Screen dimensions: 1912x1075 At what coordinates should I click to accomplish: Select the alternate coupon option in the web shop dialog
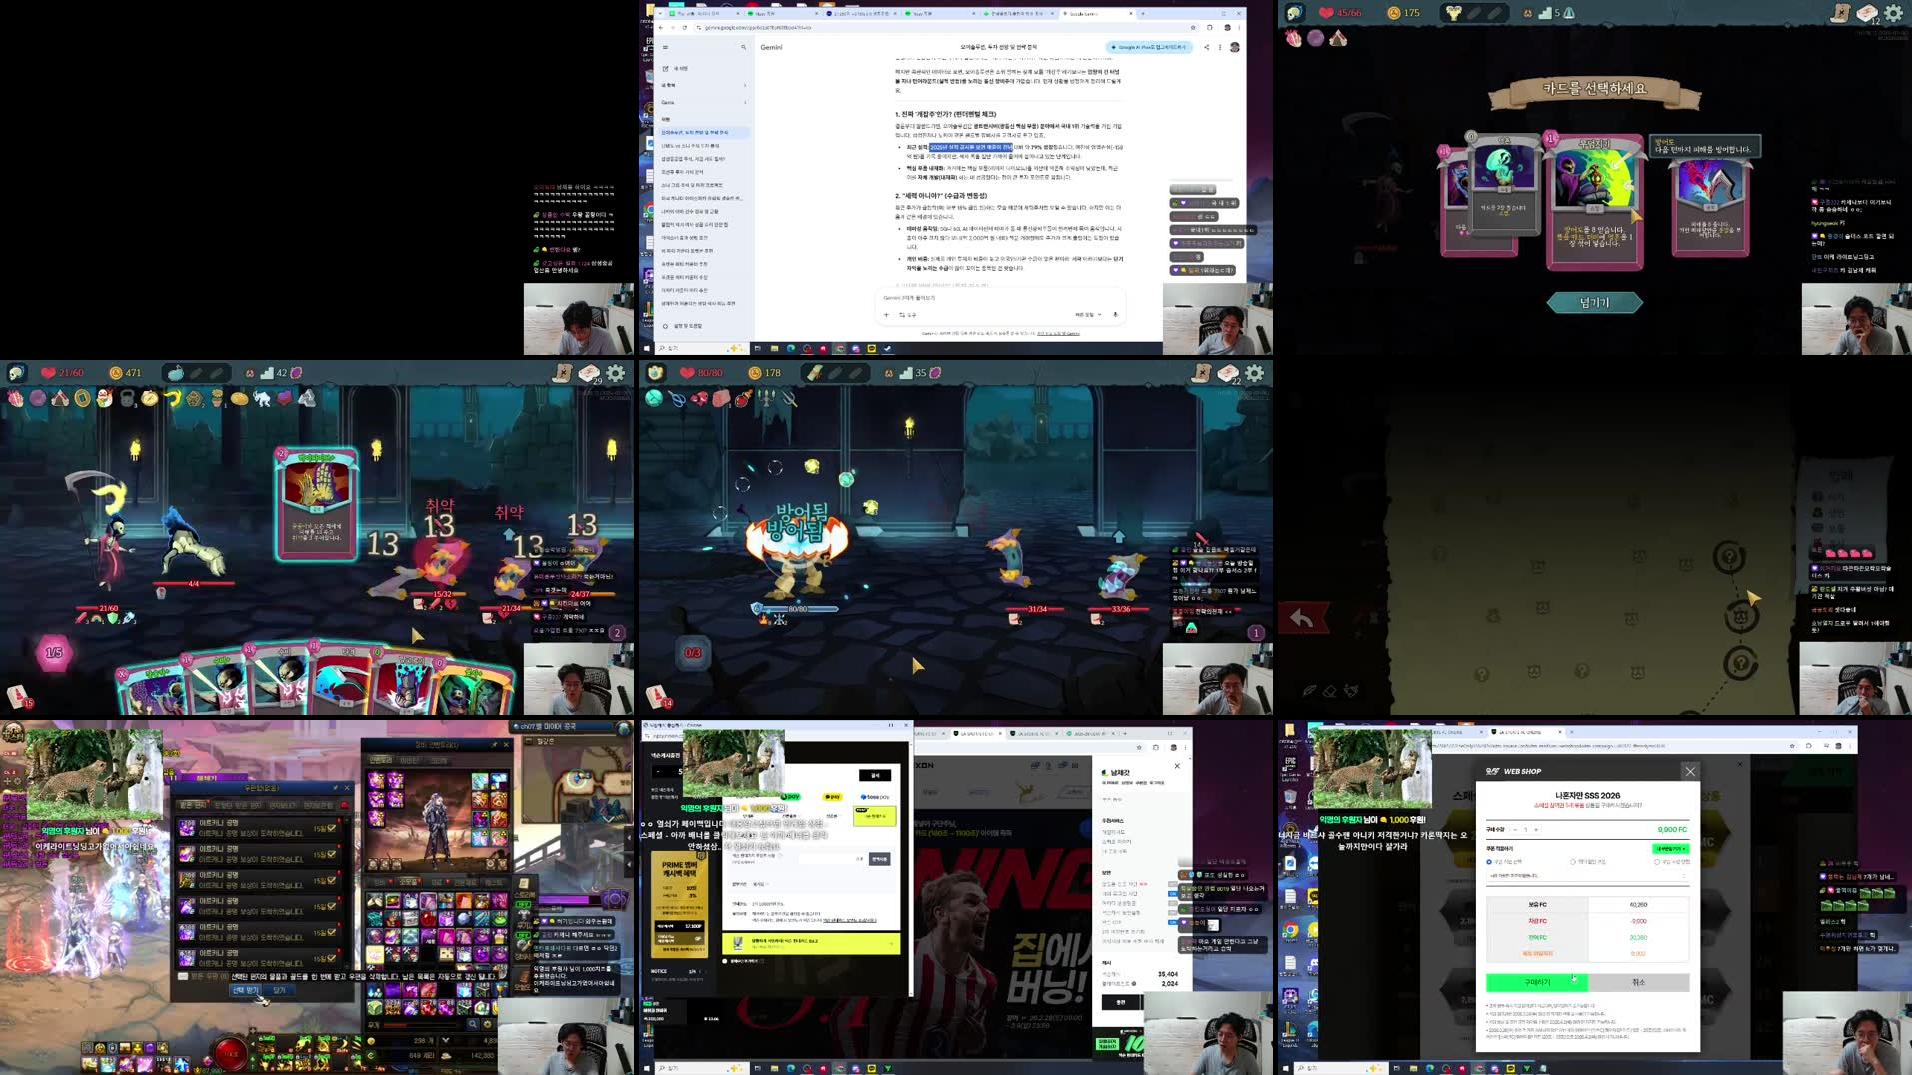coord(1572,862)
